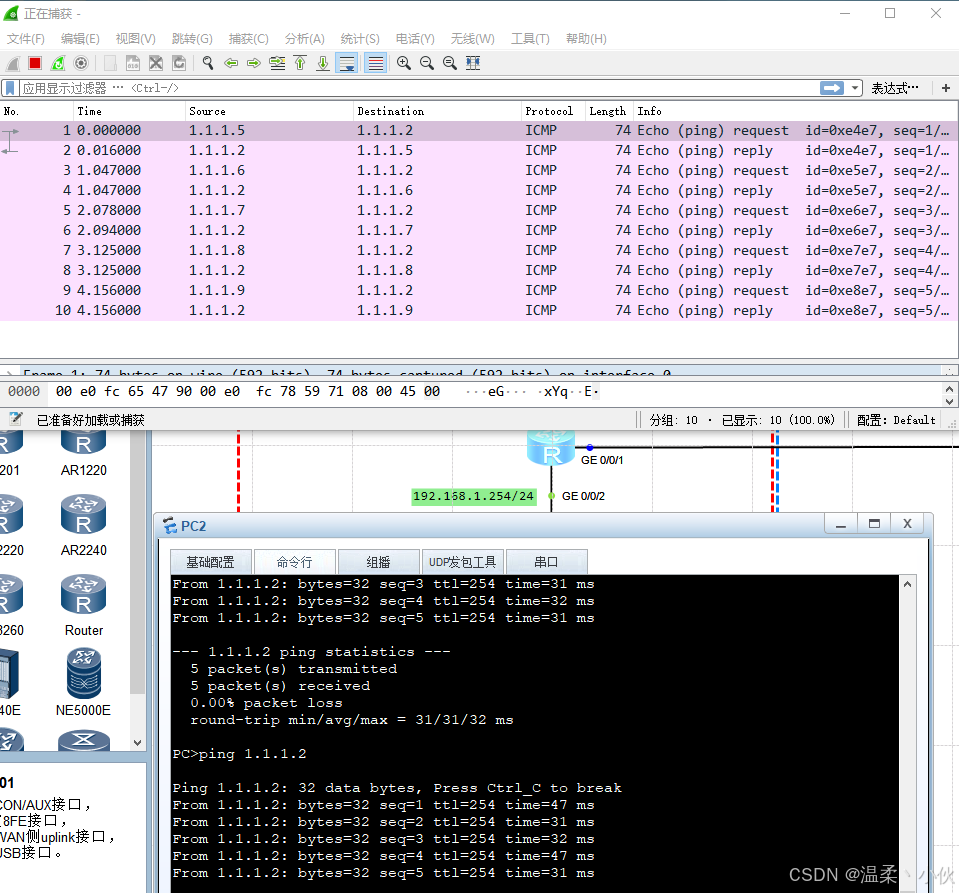This screenshot has width=959, height=893.
Task: Toggle auto-scroll during live capture
Action: click(347, 63)
